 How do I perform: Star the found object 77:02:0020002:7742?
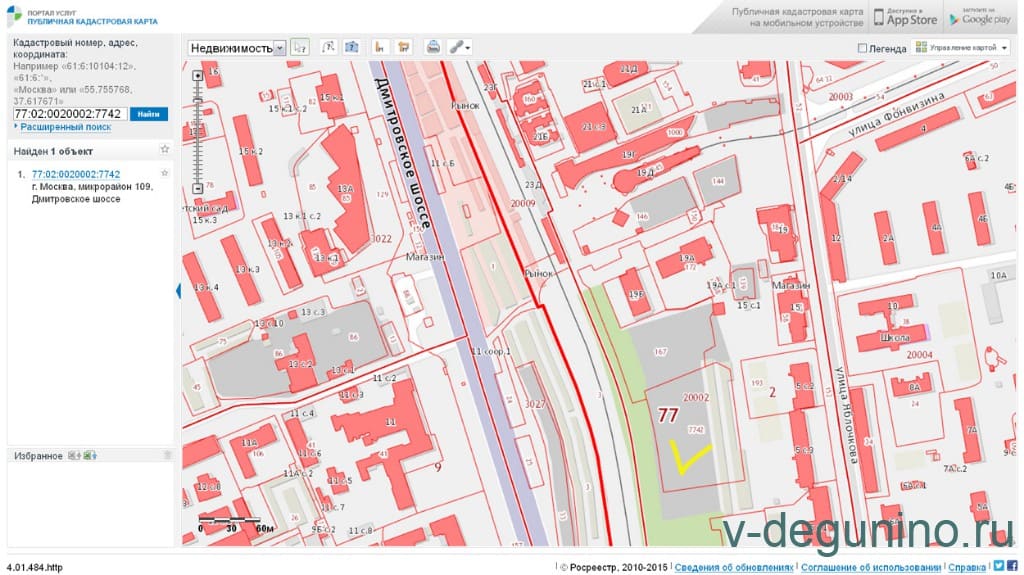click(165, 174)
